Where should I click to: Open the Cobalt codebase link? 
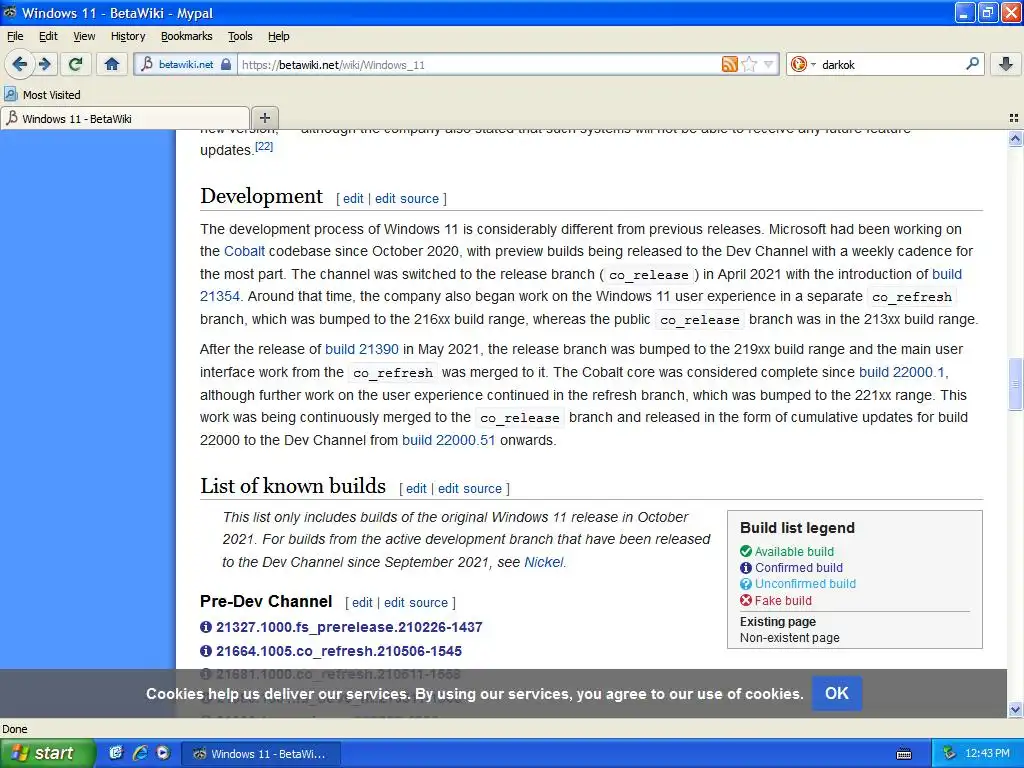[244, 251]
